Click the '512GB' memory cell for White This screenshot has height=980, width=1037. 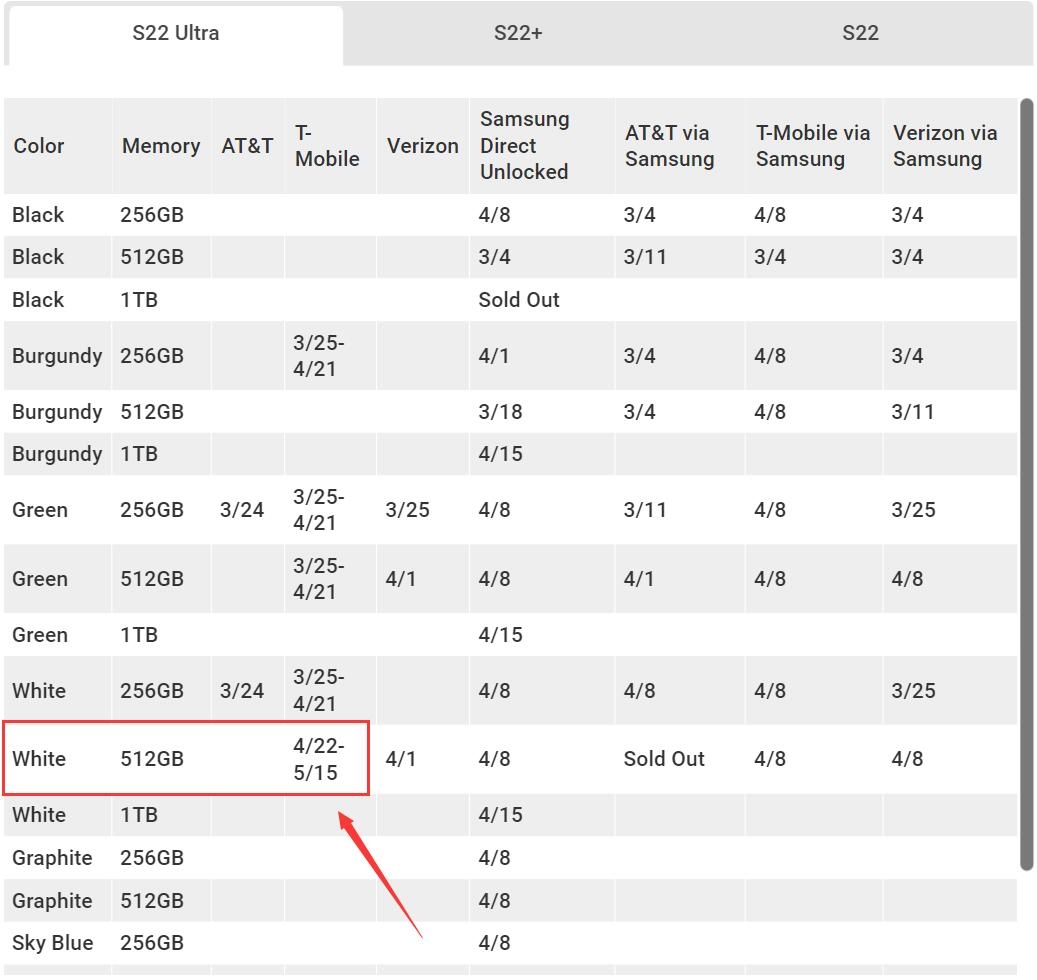tap(152, 758)
